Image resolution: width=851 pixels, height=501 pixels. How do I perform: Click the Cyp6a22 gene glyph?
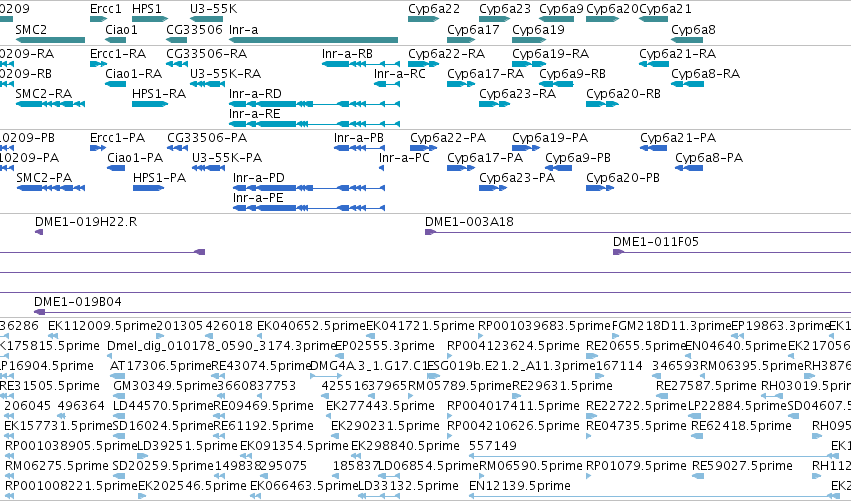pyautogui.click(x=423, y=19)
